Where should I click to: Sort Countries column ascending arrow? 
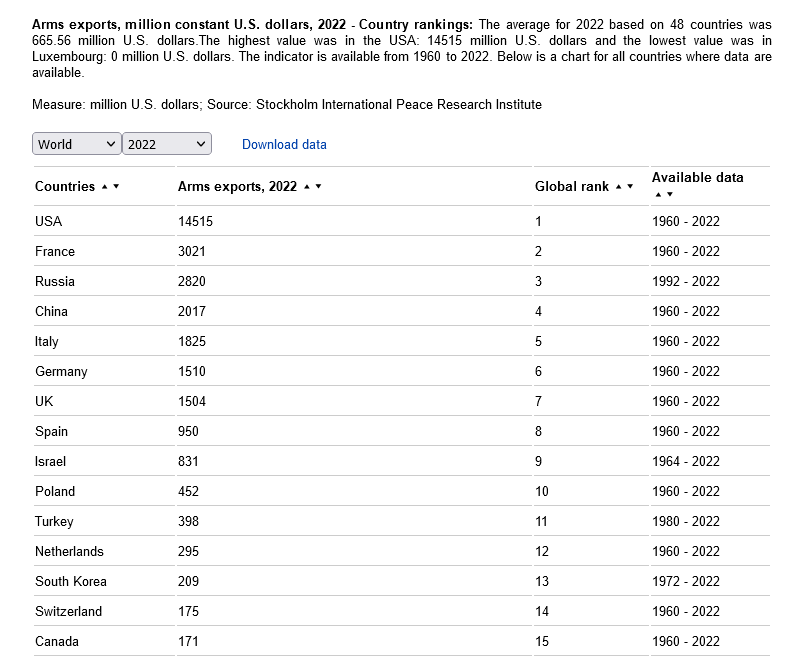pos(104,187)
